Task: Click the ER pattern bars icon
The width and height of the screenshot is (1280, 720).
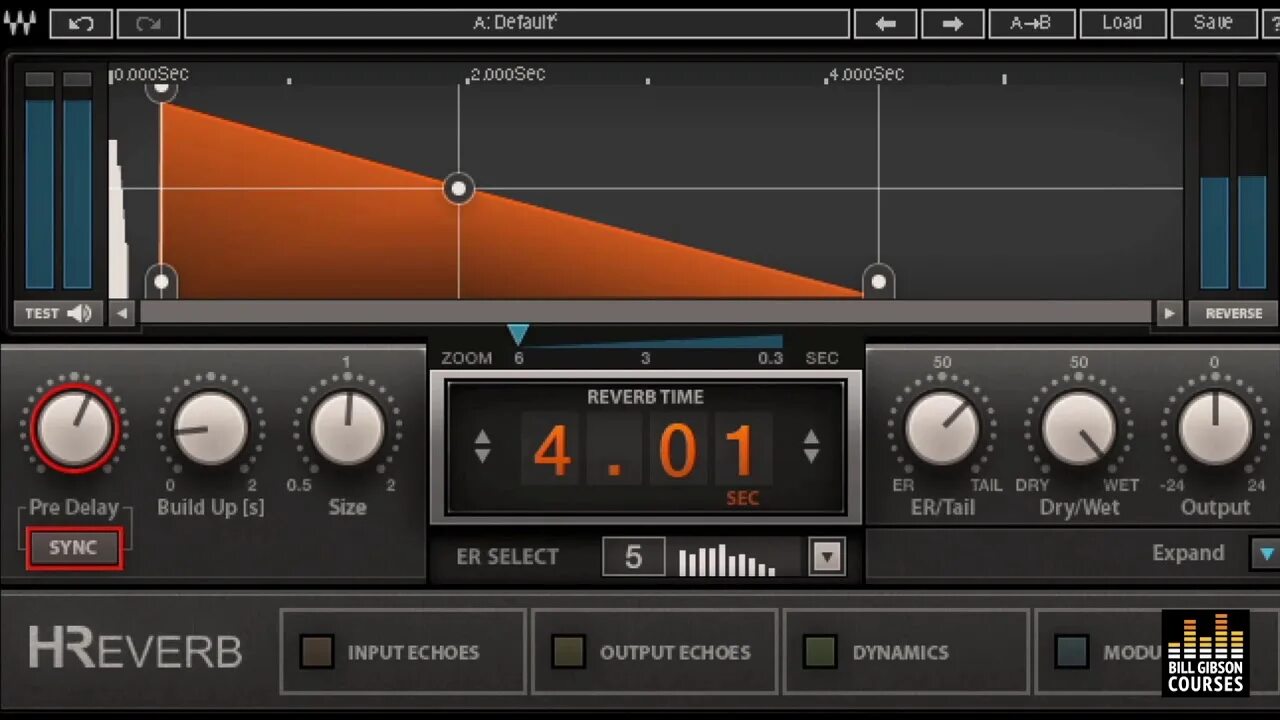Action: click(728, 561)
